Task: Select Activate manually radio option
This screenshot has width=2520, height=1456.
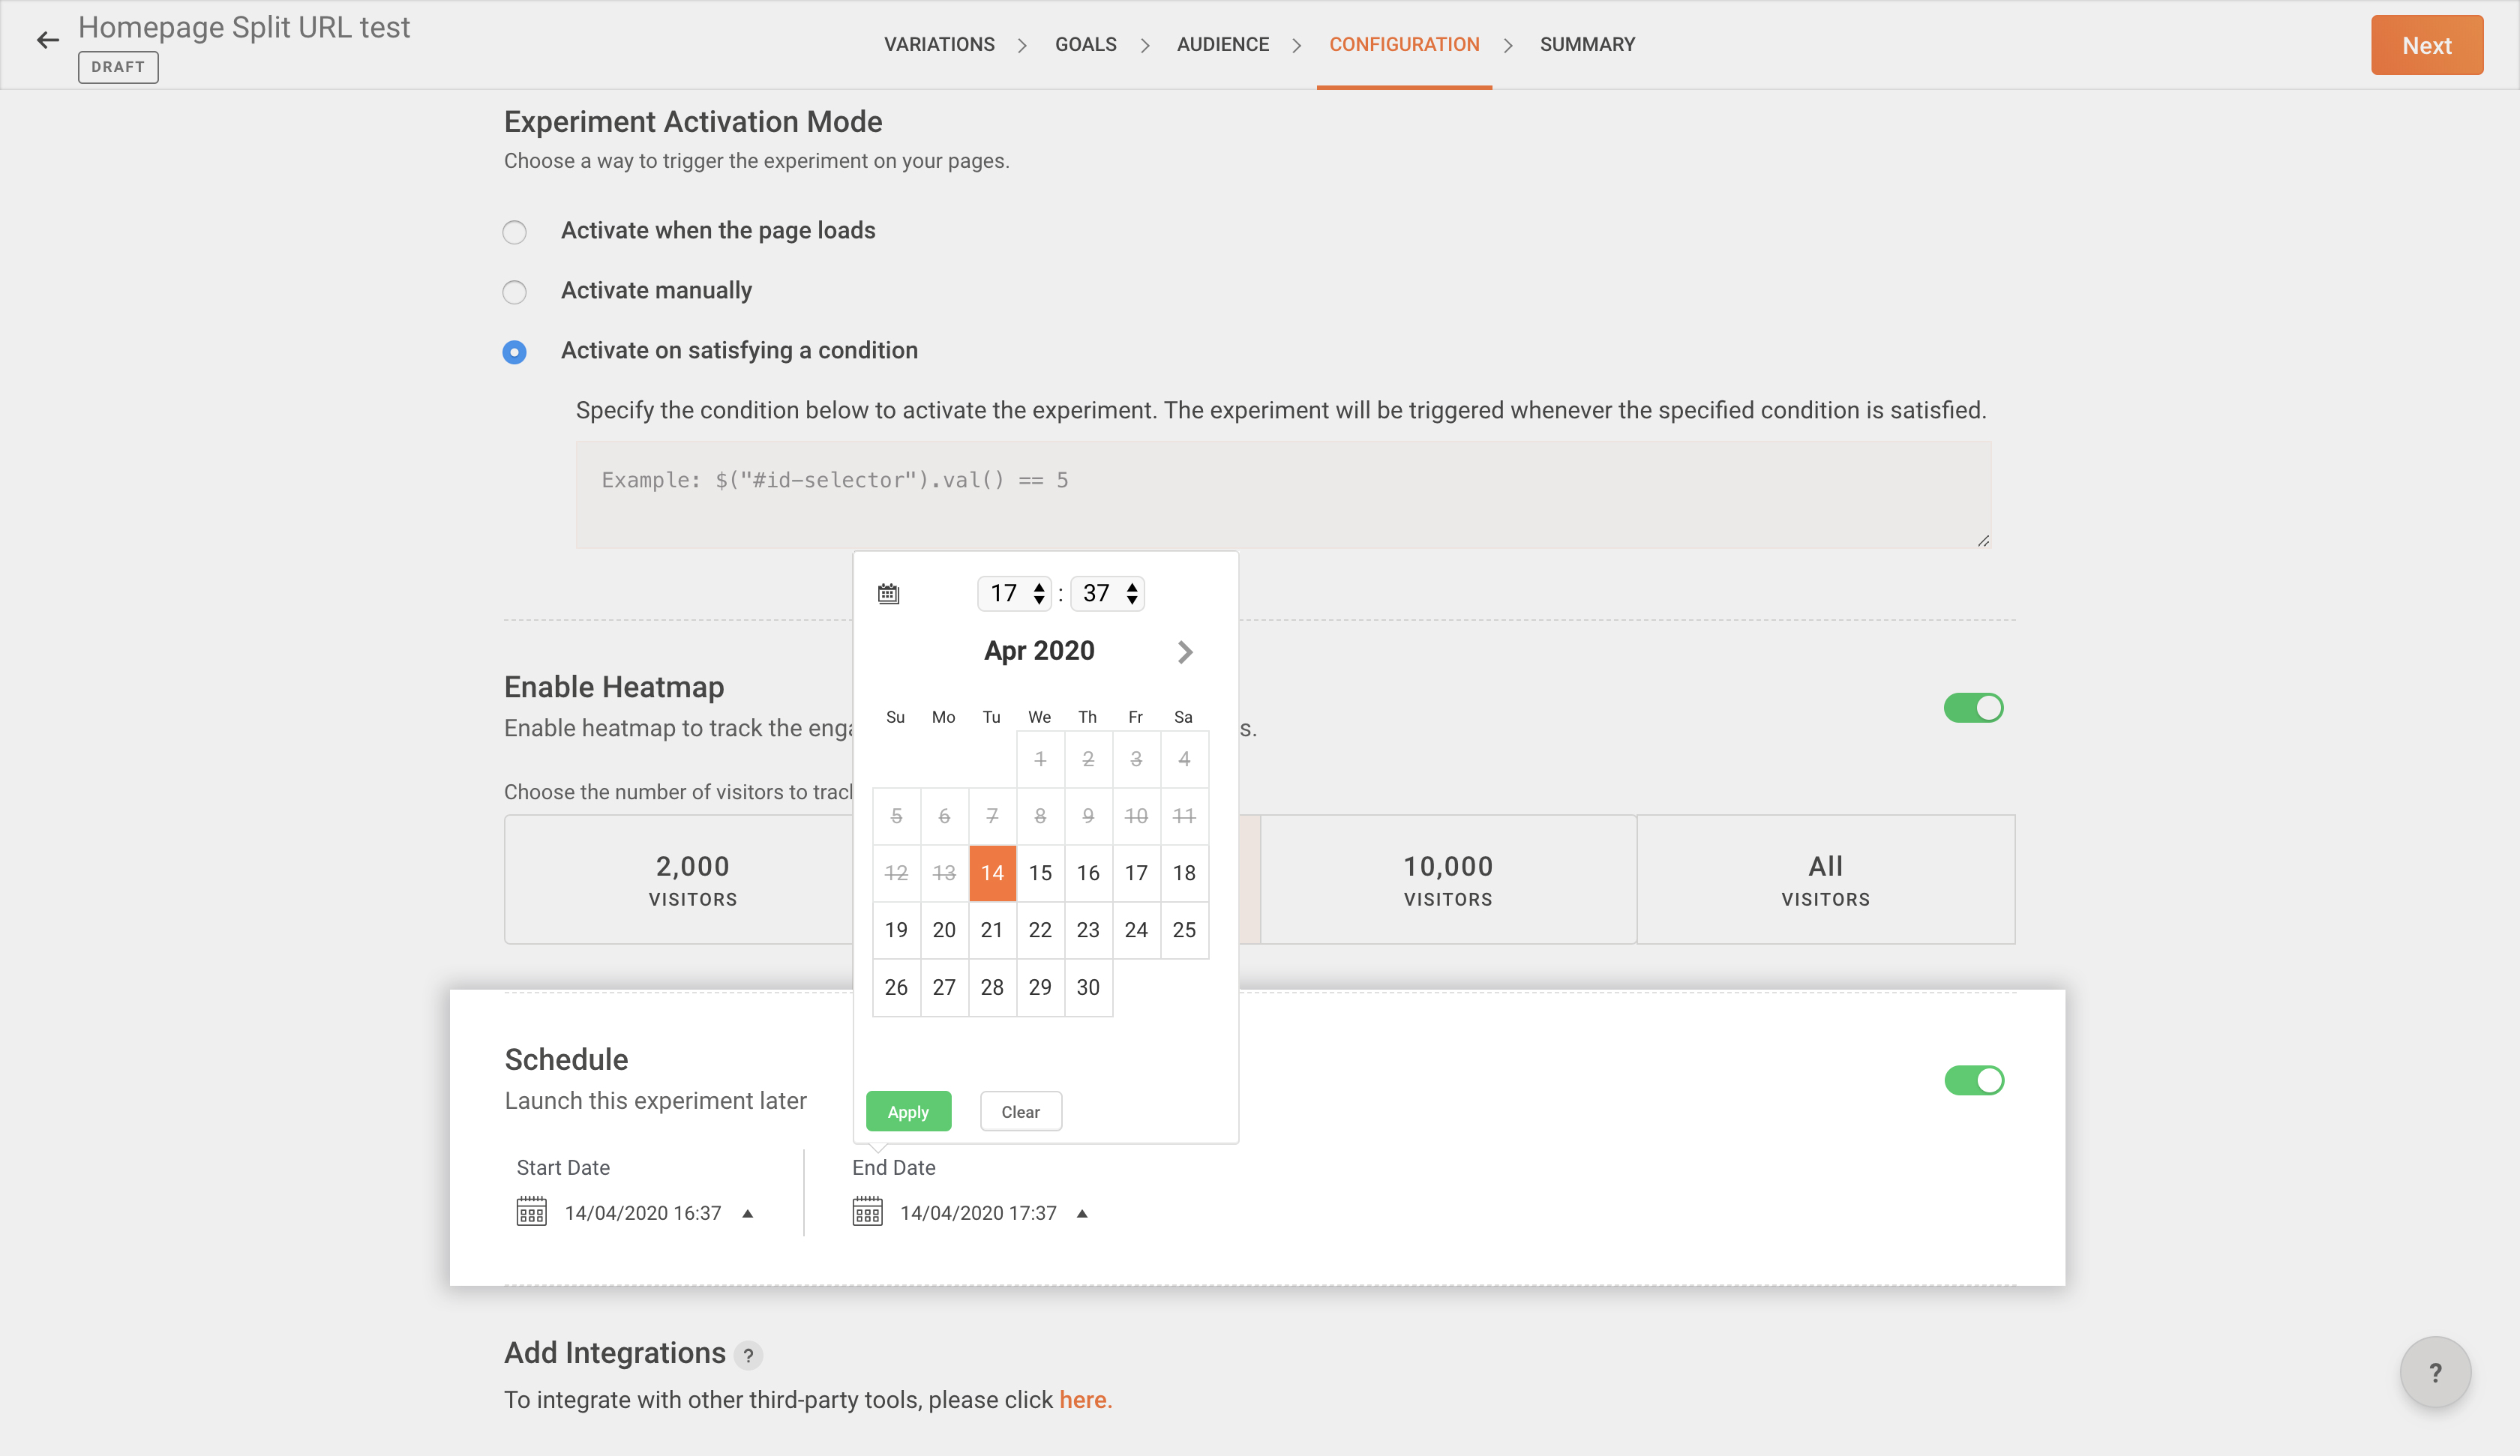Action: click(x=514, y=292)
